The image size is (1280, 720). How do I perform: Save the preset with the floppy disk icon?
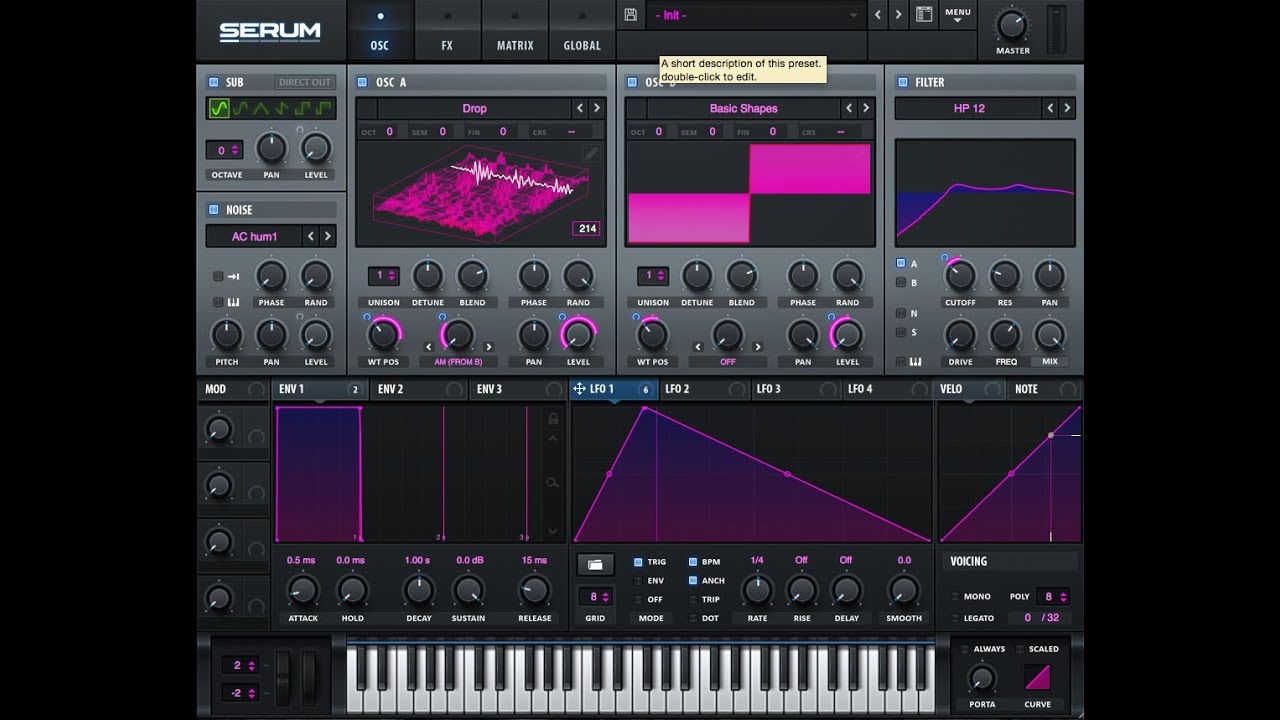pos(630,15)
